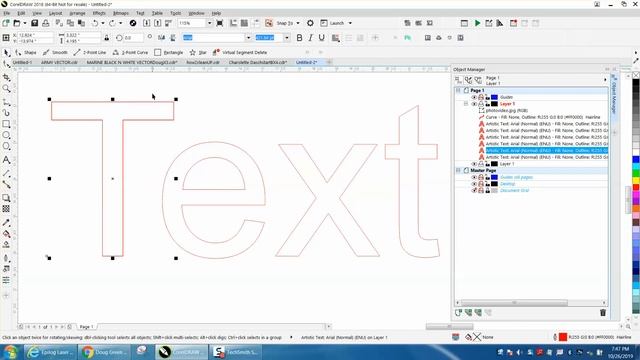Click the rotation angle input field

click(x=133, y=38)
